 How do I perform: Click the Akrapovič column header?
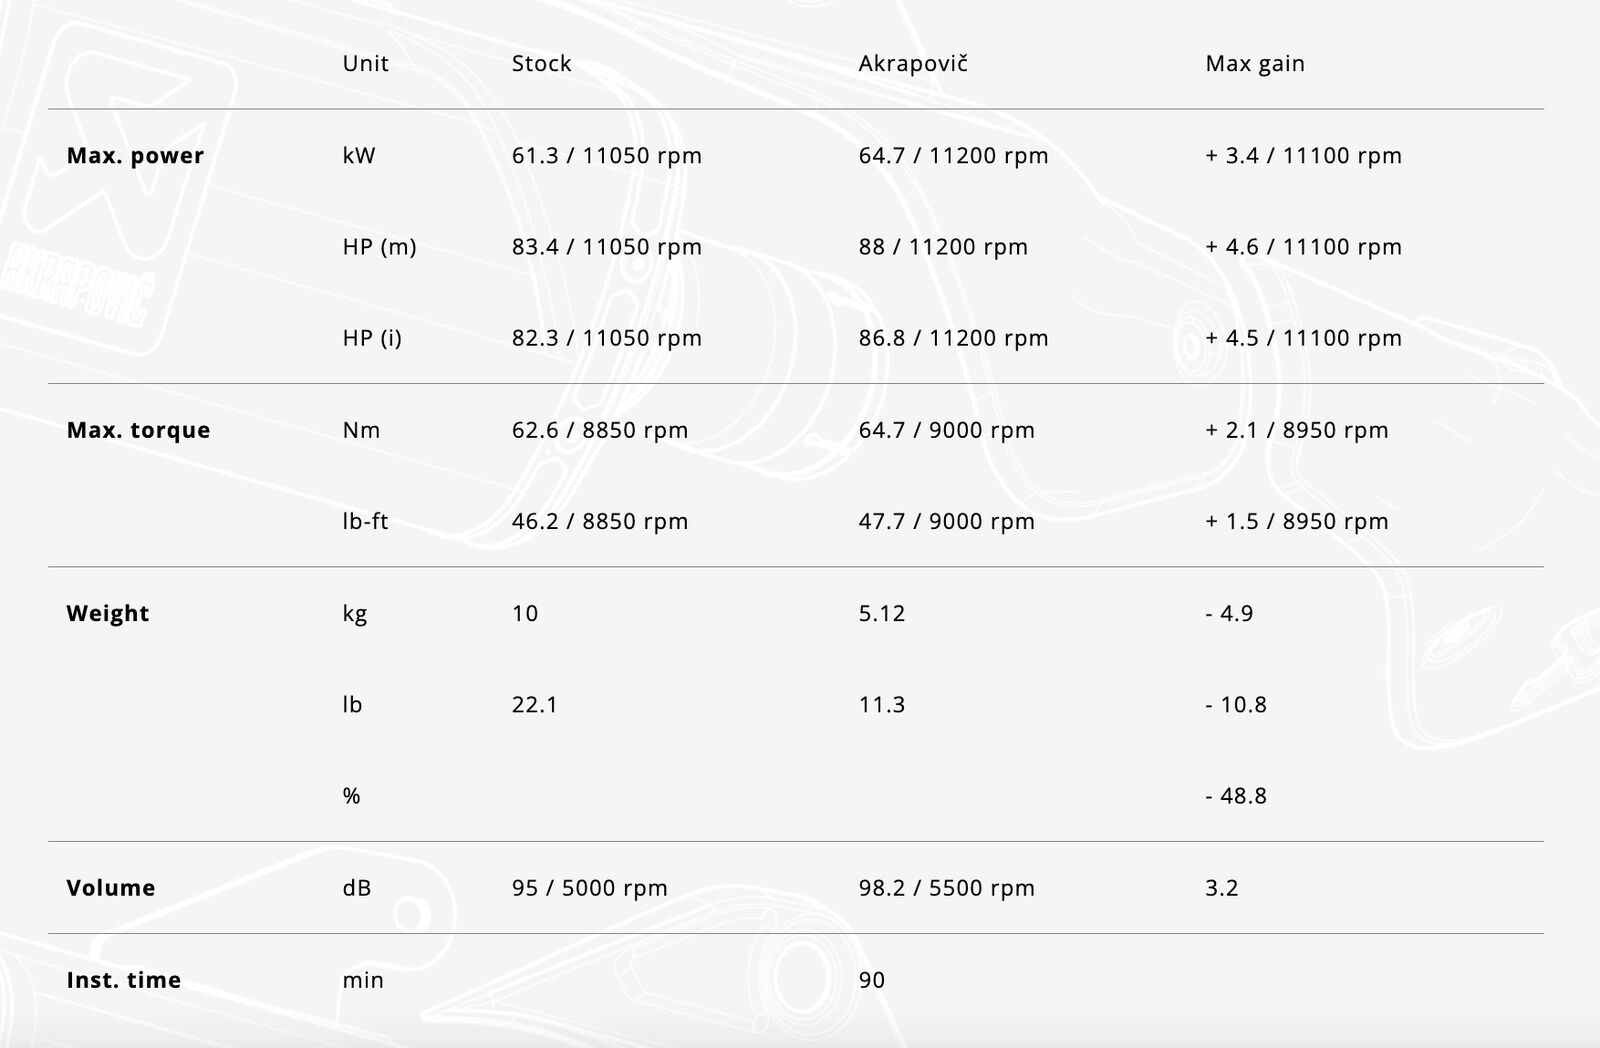(x=912, y=63)
